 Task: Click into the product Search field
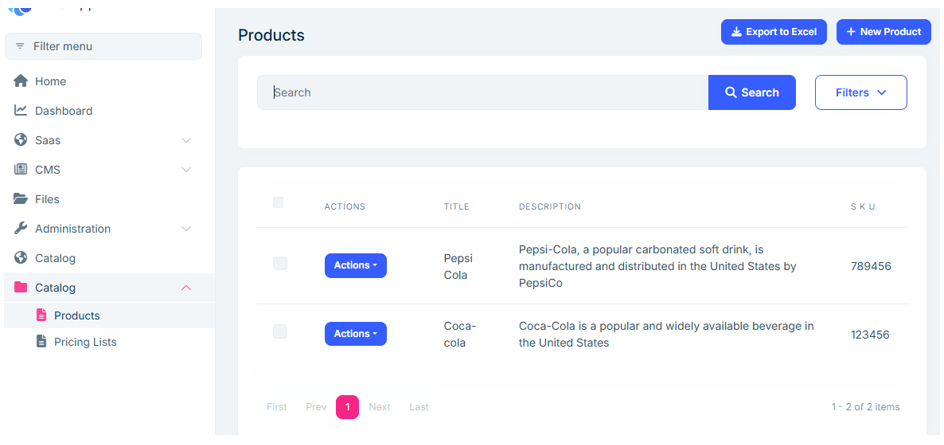click(482, 92)
